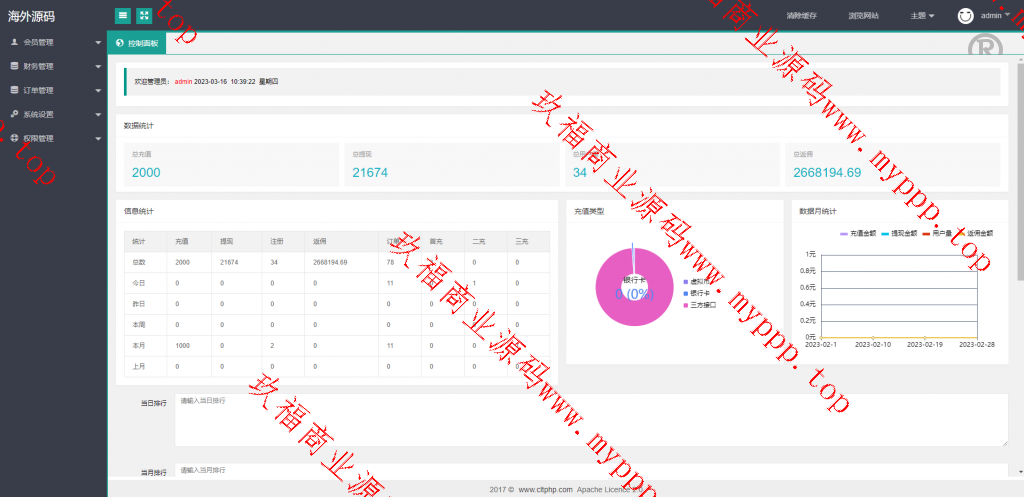Click the 当日排行 text input area
The image size is (1024, 497).
(x=590, y=419)
